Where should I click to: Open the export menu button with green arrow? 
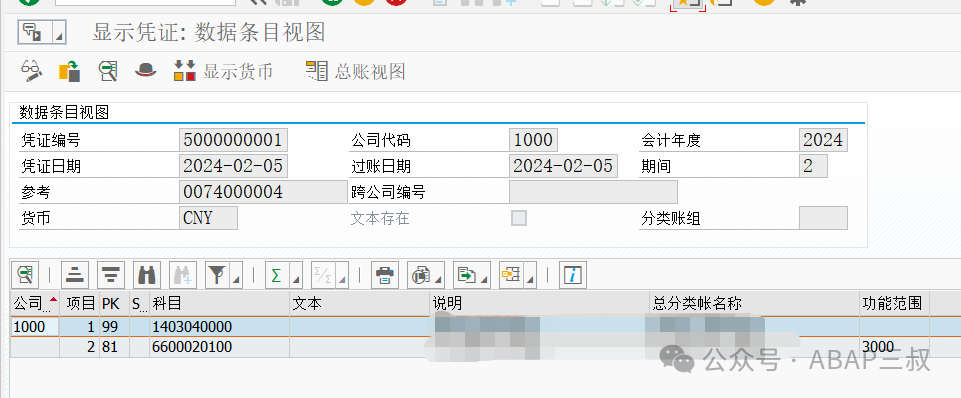click(472, 275)
